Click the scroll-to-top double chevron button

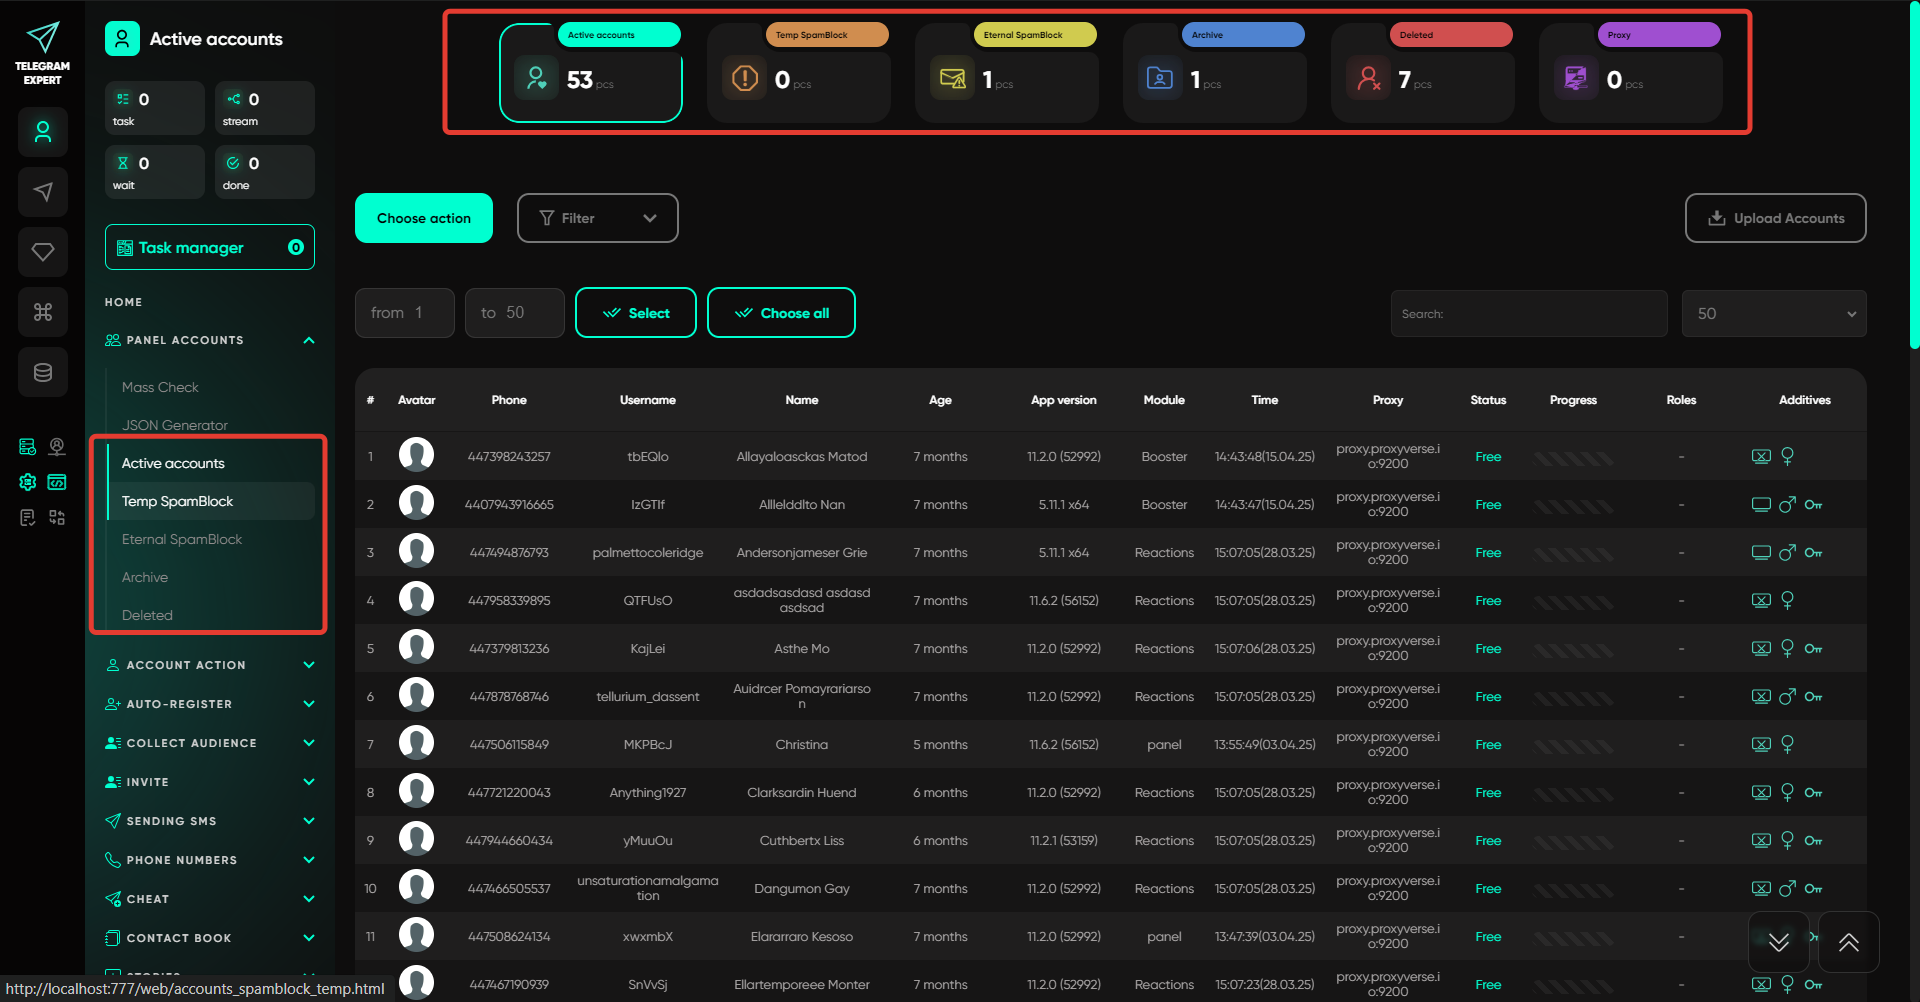tap(1848, 942)
